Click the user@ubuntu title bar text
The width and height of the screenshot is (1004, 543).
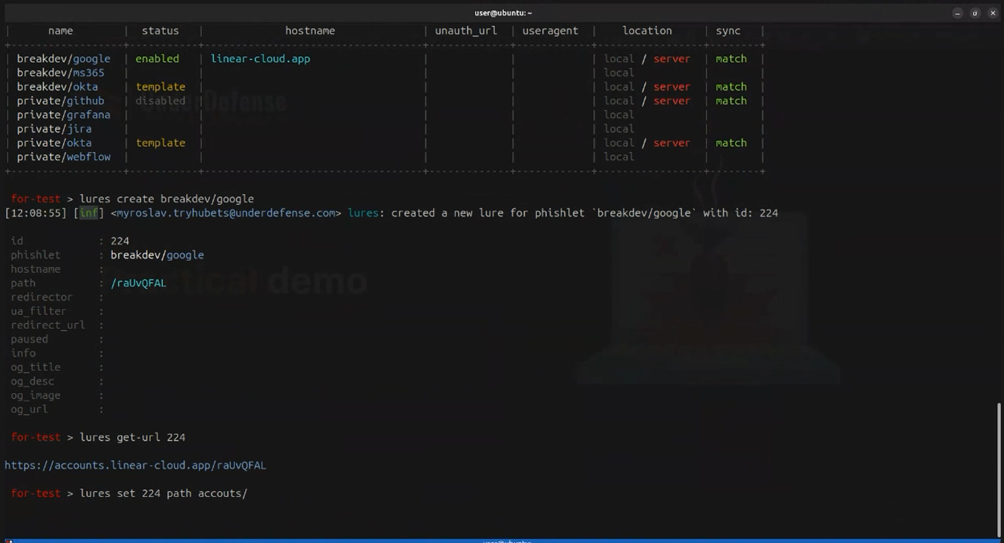point(502,13)
